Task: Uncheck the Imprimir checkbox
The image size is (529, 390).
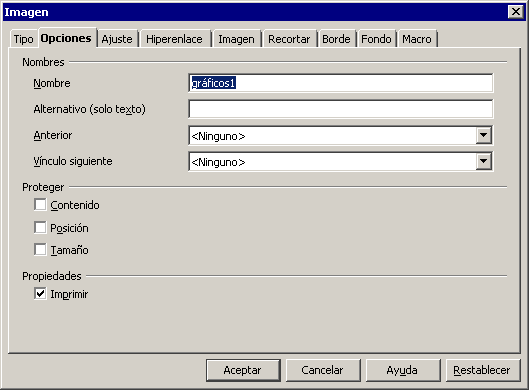Action: [x=40, y=294]
